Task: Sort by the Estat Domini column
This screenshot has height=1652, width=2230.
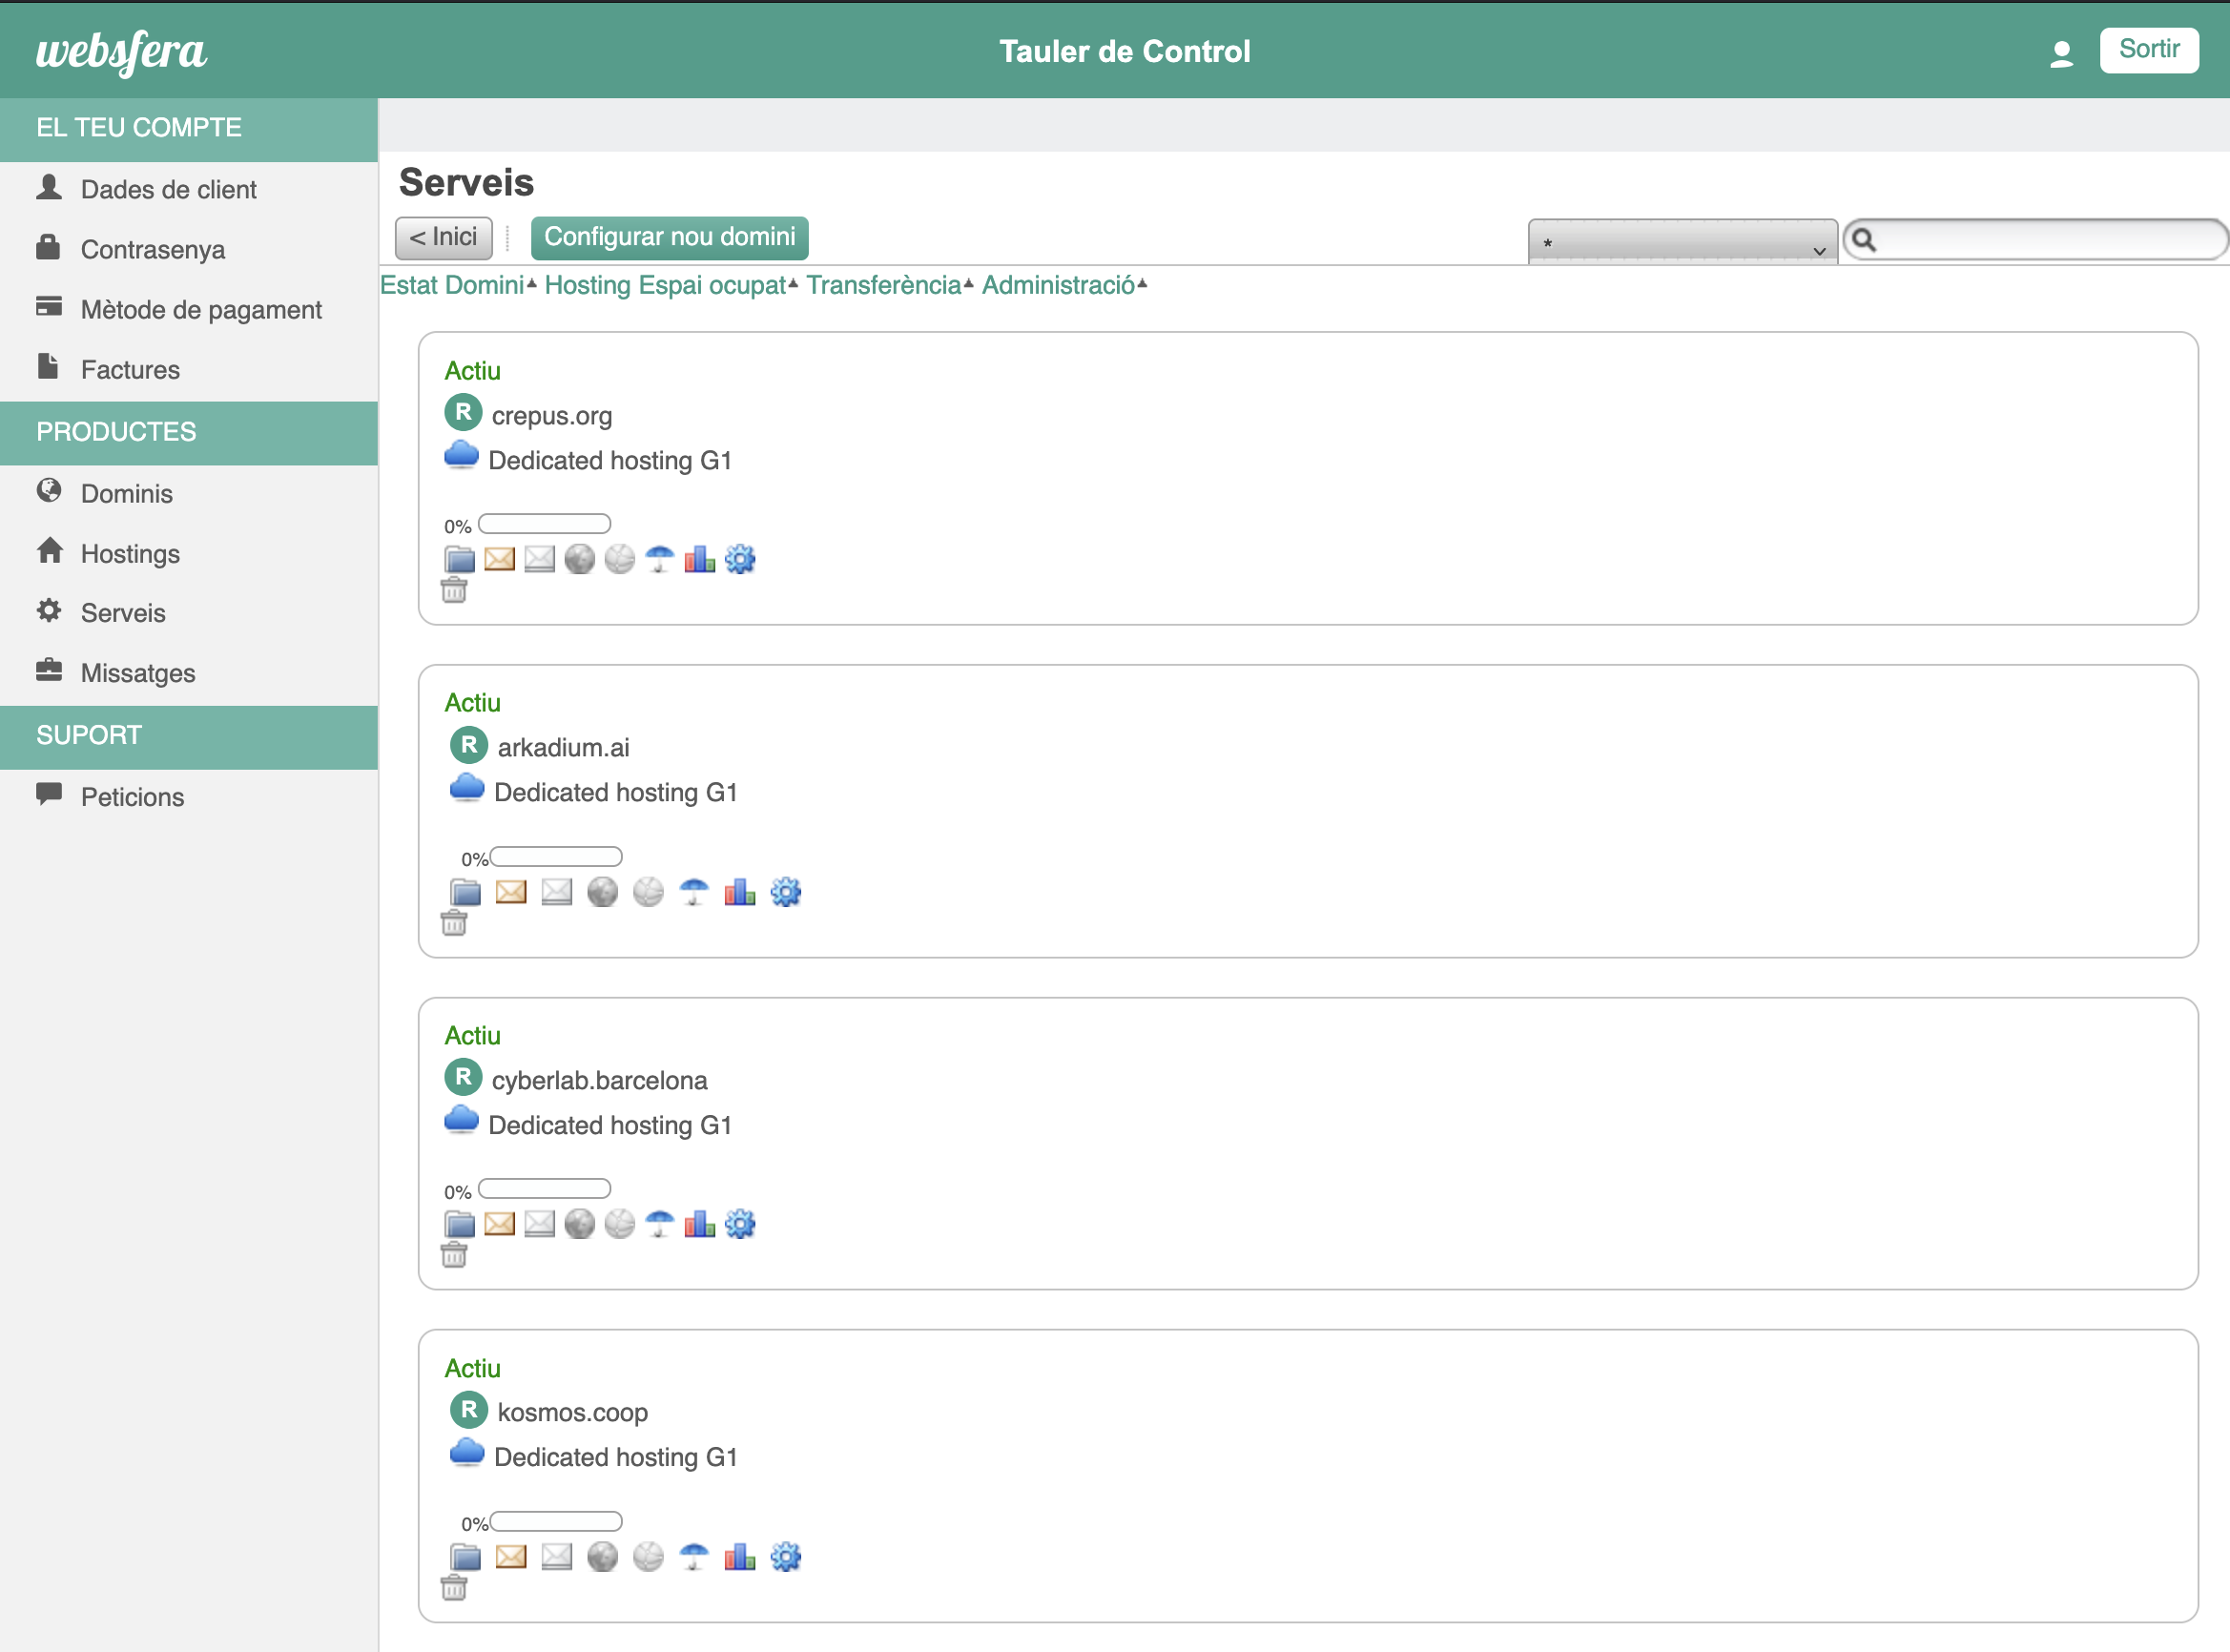Action: [452, 286]
